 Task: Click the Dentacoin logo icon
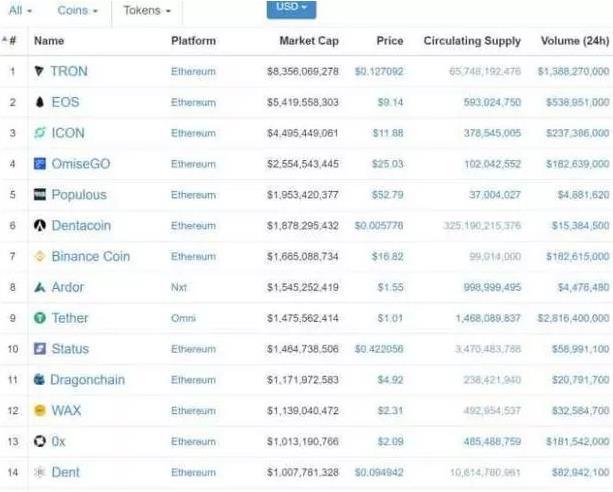[39, 225]
